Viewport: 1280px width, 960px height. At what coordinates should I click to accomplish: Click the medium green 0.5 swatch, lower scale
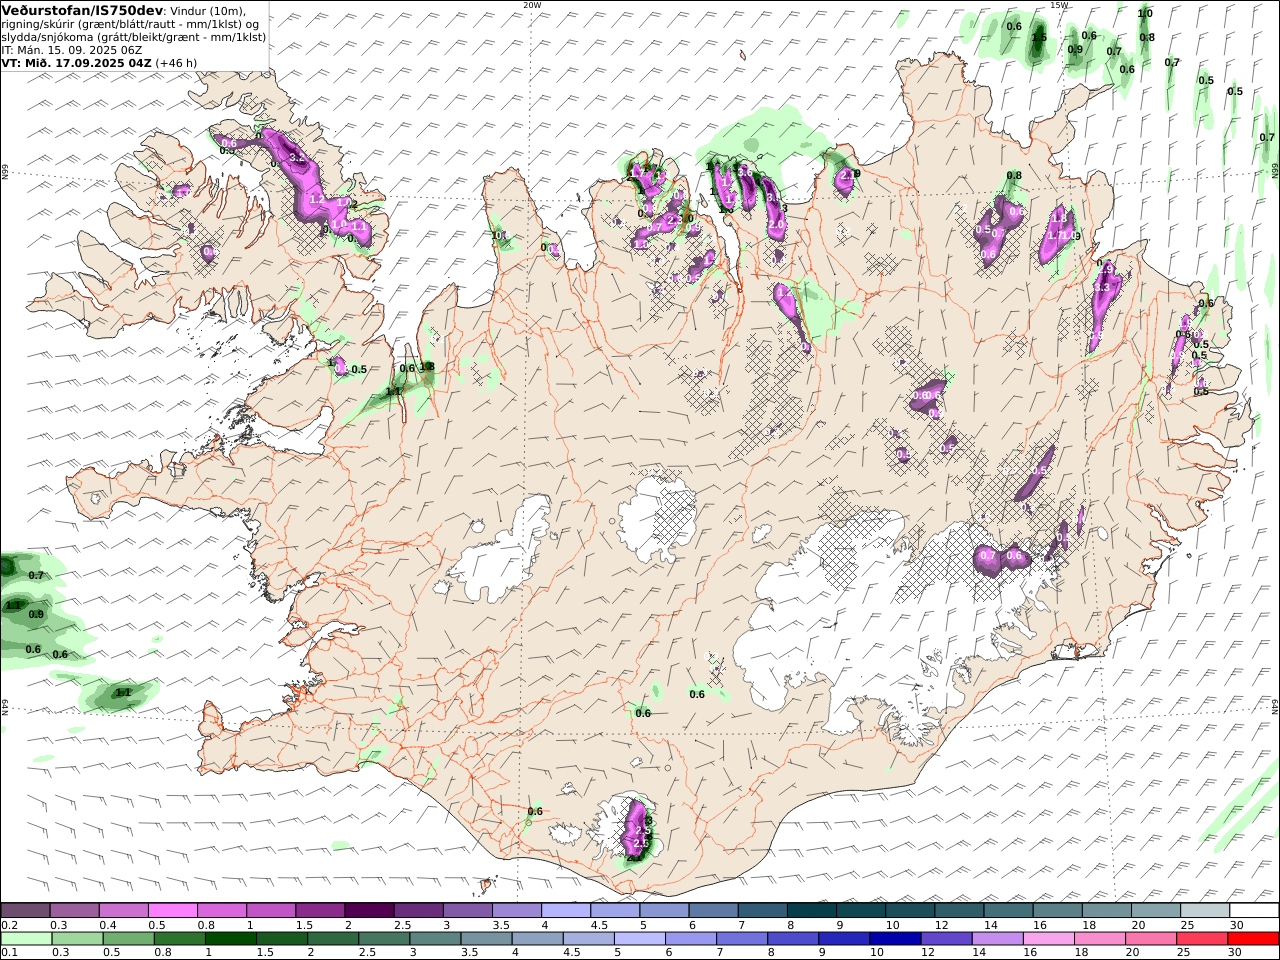pyautogui.click(x=128, y=939)
